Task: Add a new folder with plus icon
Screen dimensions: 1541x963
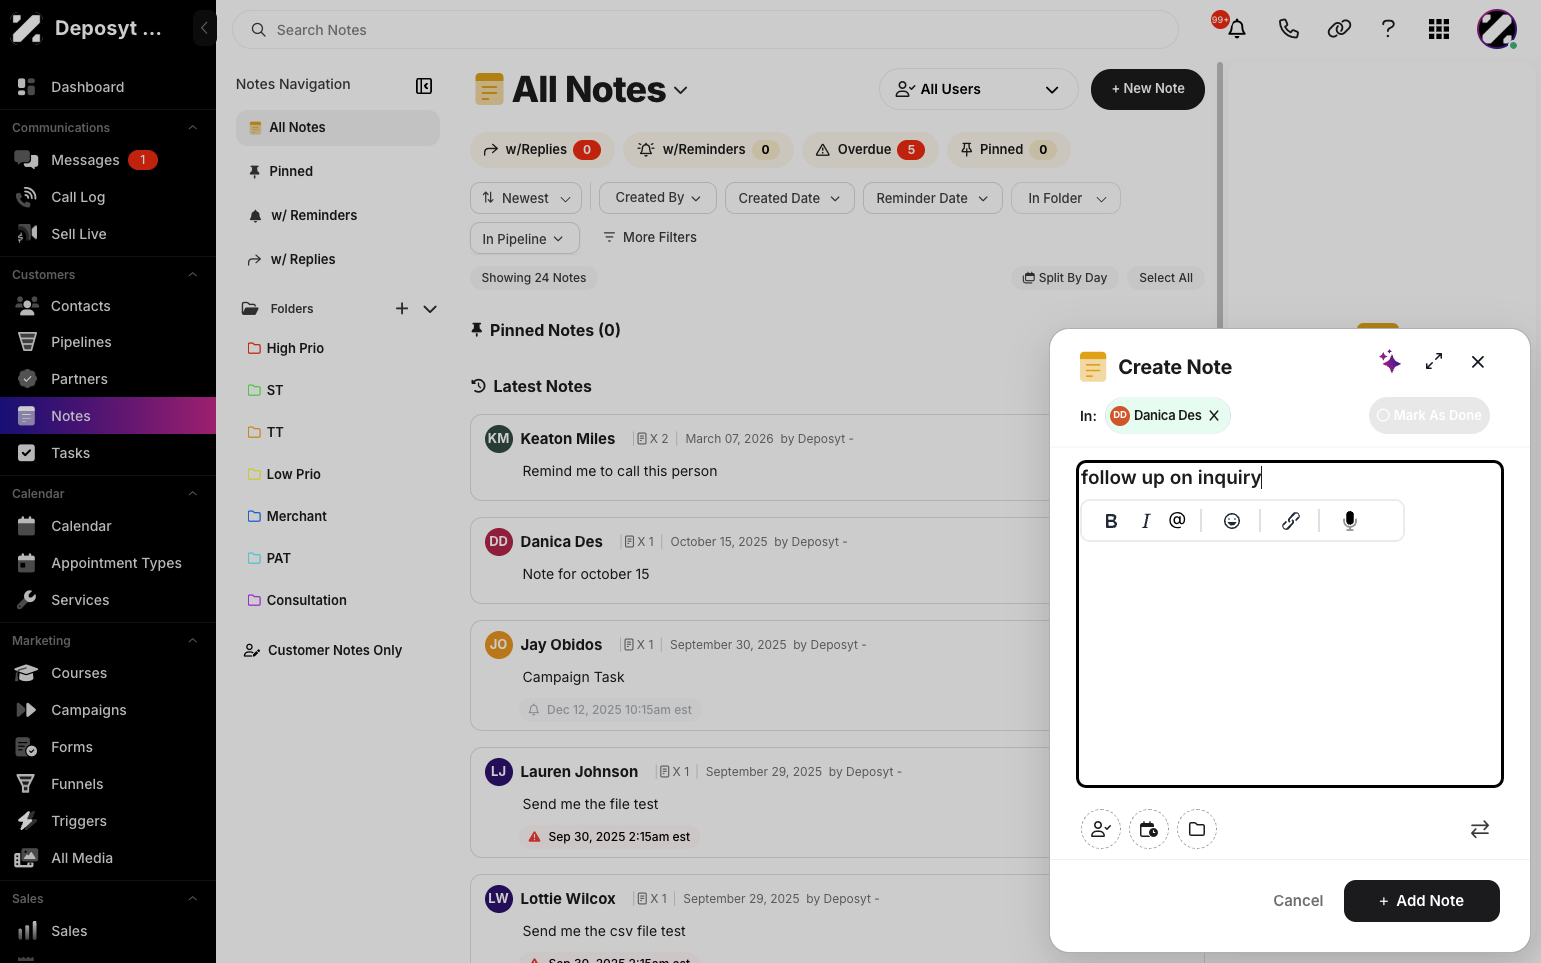Action: [x=402, y=309]
